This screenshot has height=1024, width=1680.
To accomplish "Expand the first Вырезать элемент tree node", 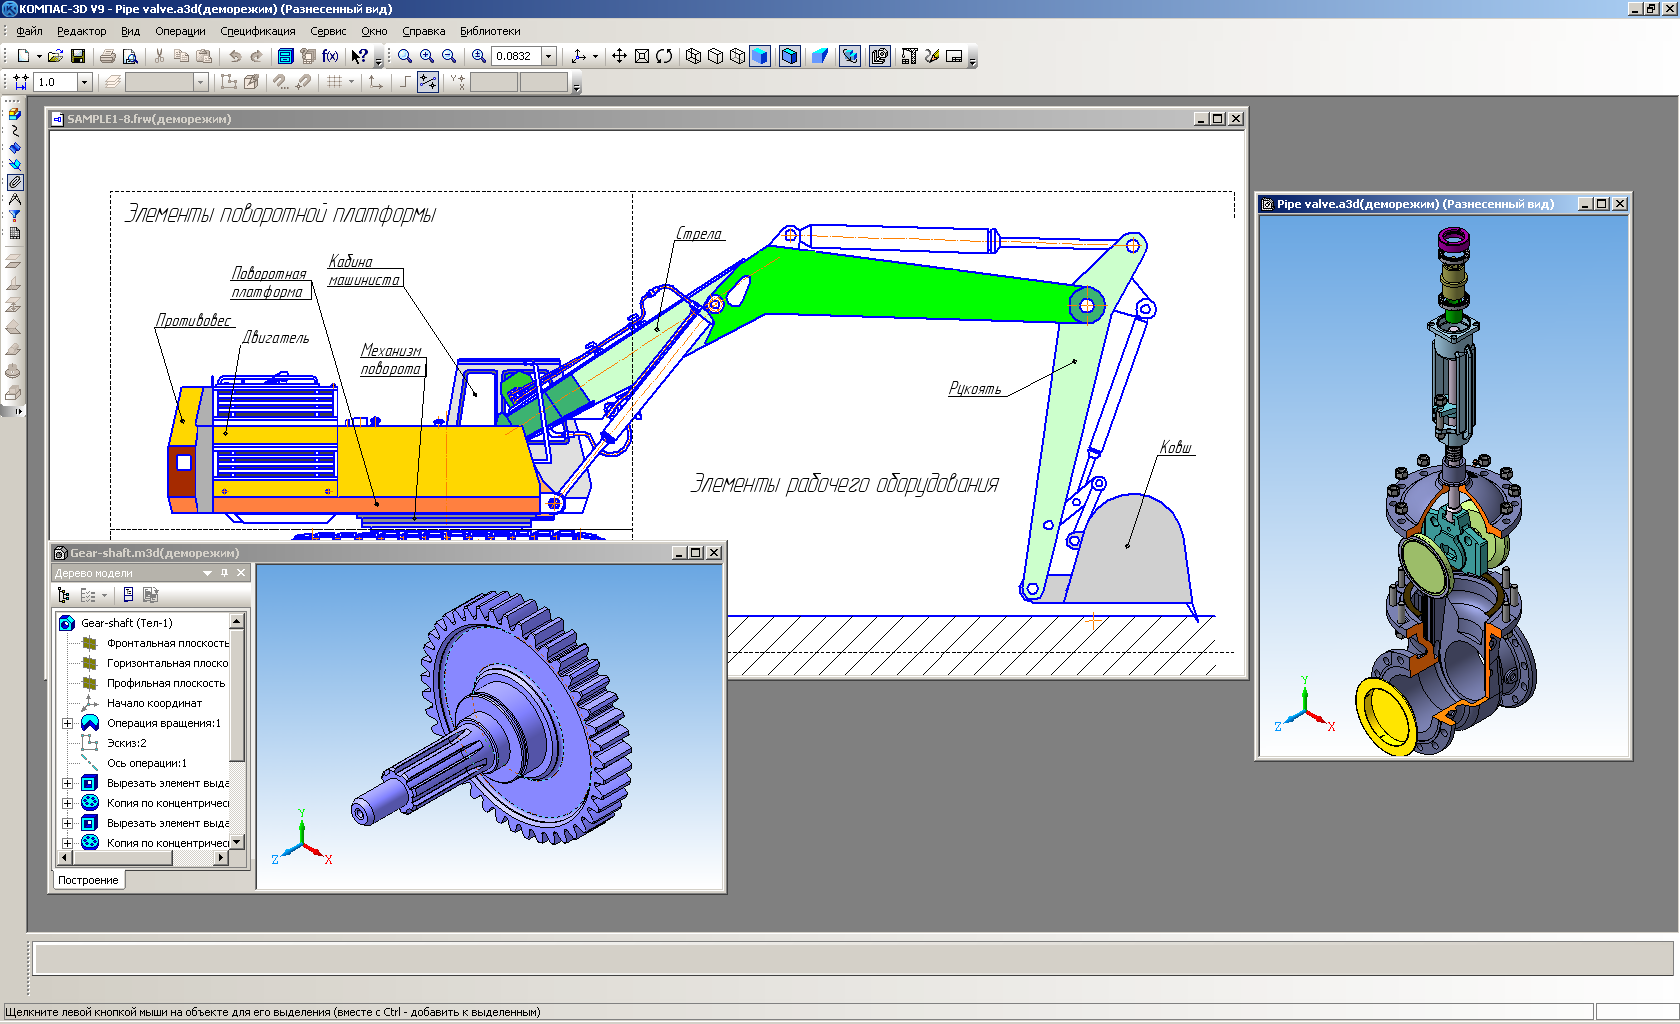I will (68, 783).
